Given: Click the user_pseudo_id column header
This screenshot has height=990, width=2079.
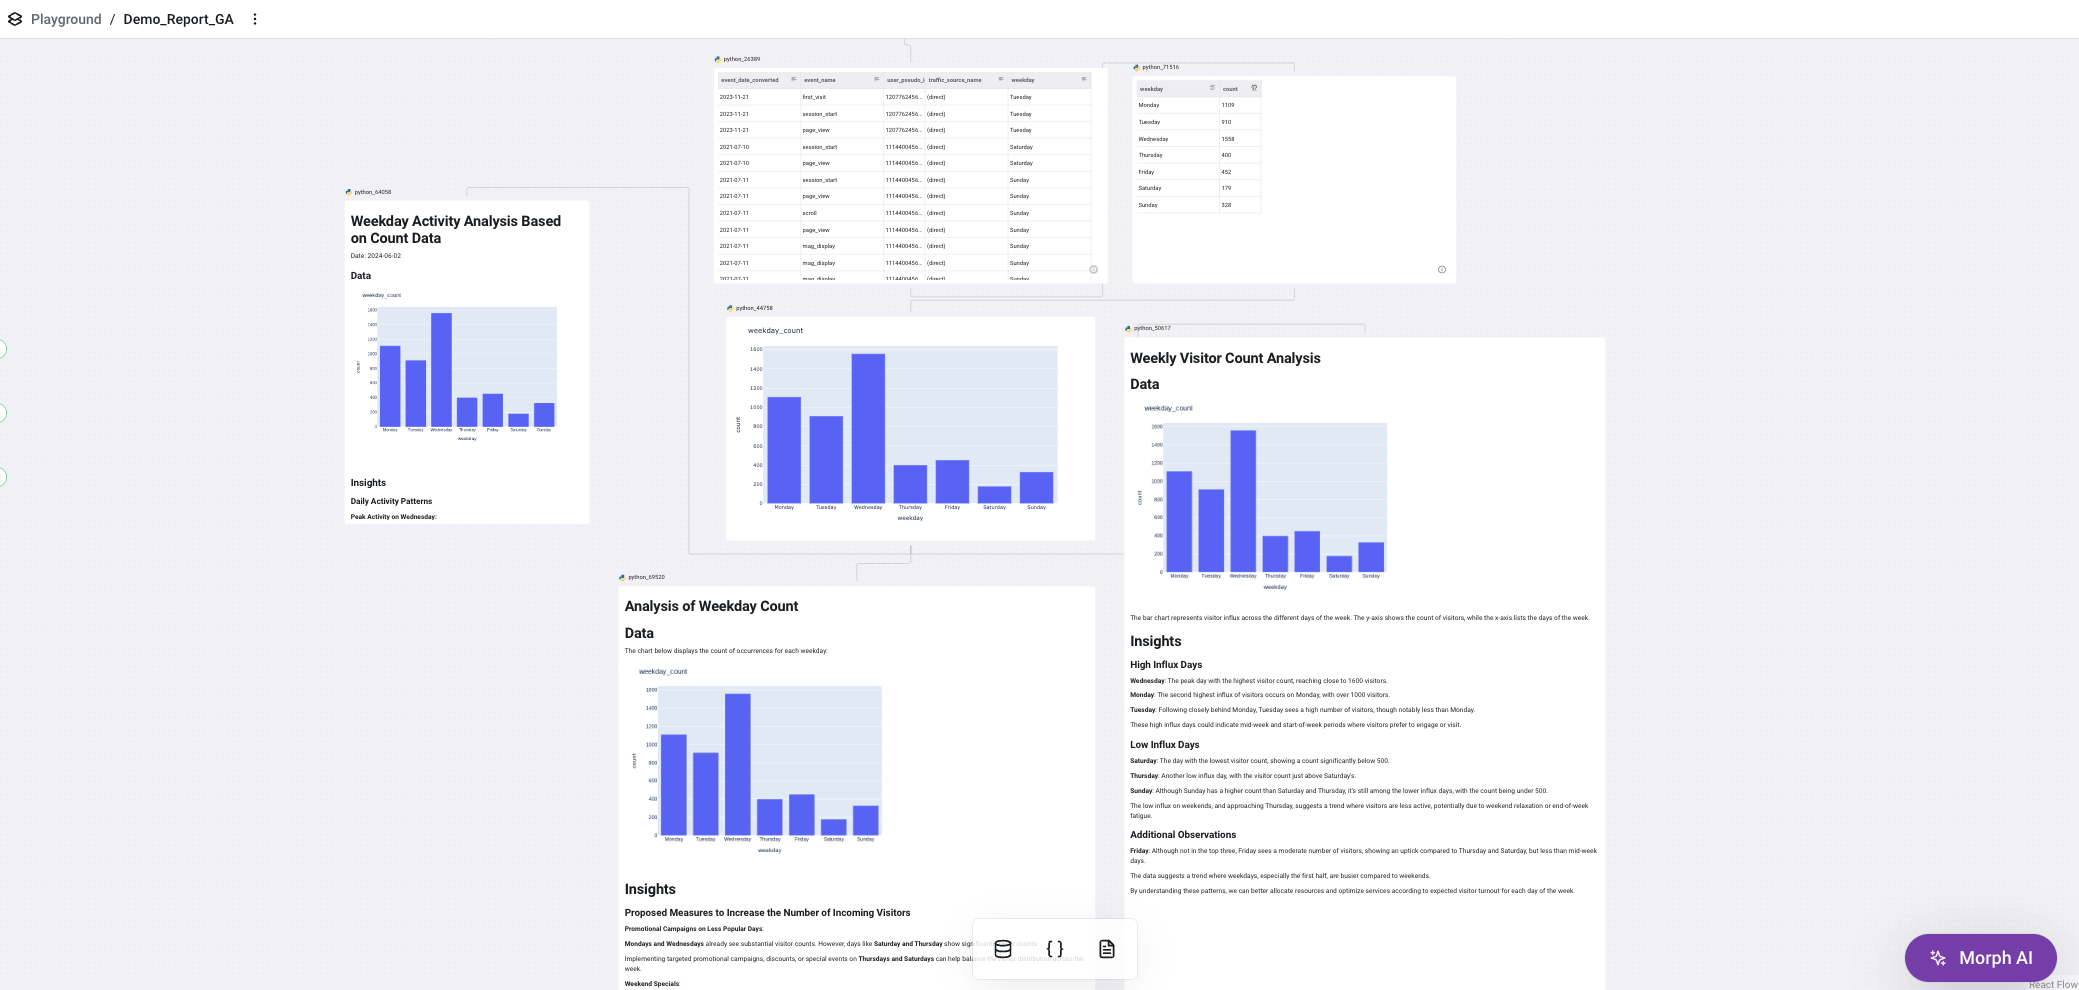Looking at the screenshot, I should pyautogui.click(x=905, y=80).
